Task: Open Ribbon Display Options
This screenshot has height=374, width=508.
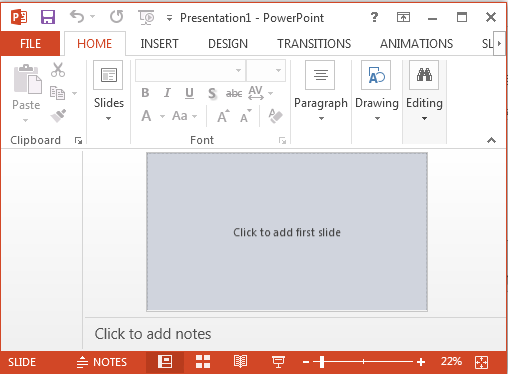Action: [x=403, y=17]
